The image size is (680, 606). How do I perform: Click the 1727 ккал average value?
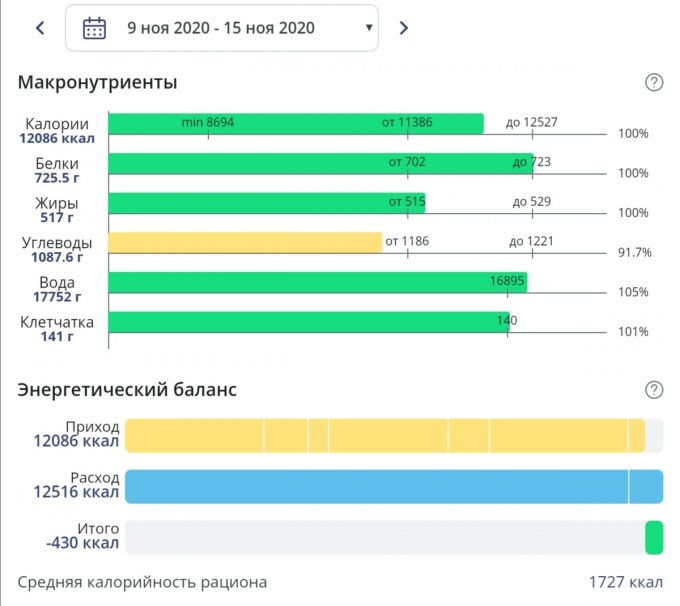(x=626, y=582)
